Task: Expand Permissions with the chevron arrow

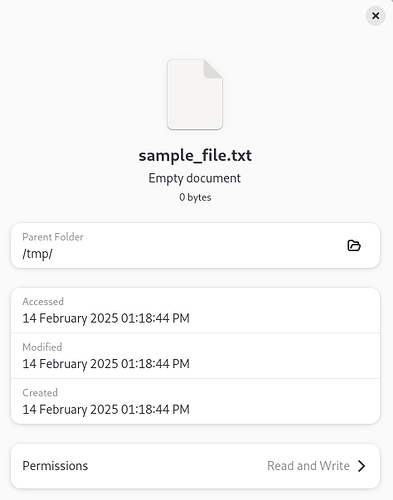Action: click(x=362, y=466)
